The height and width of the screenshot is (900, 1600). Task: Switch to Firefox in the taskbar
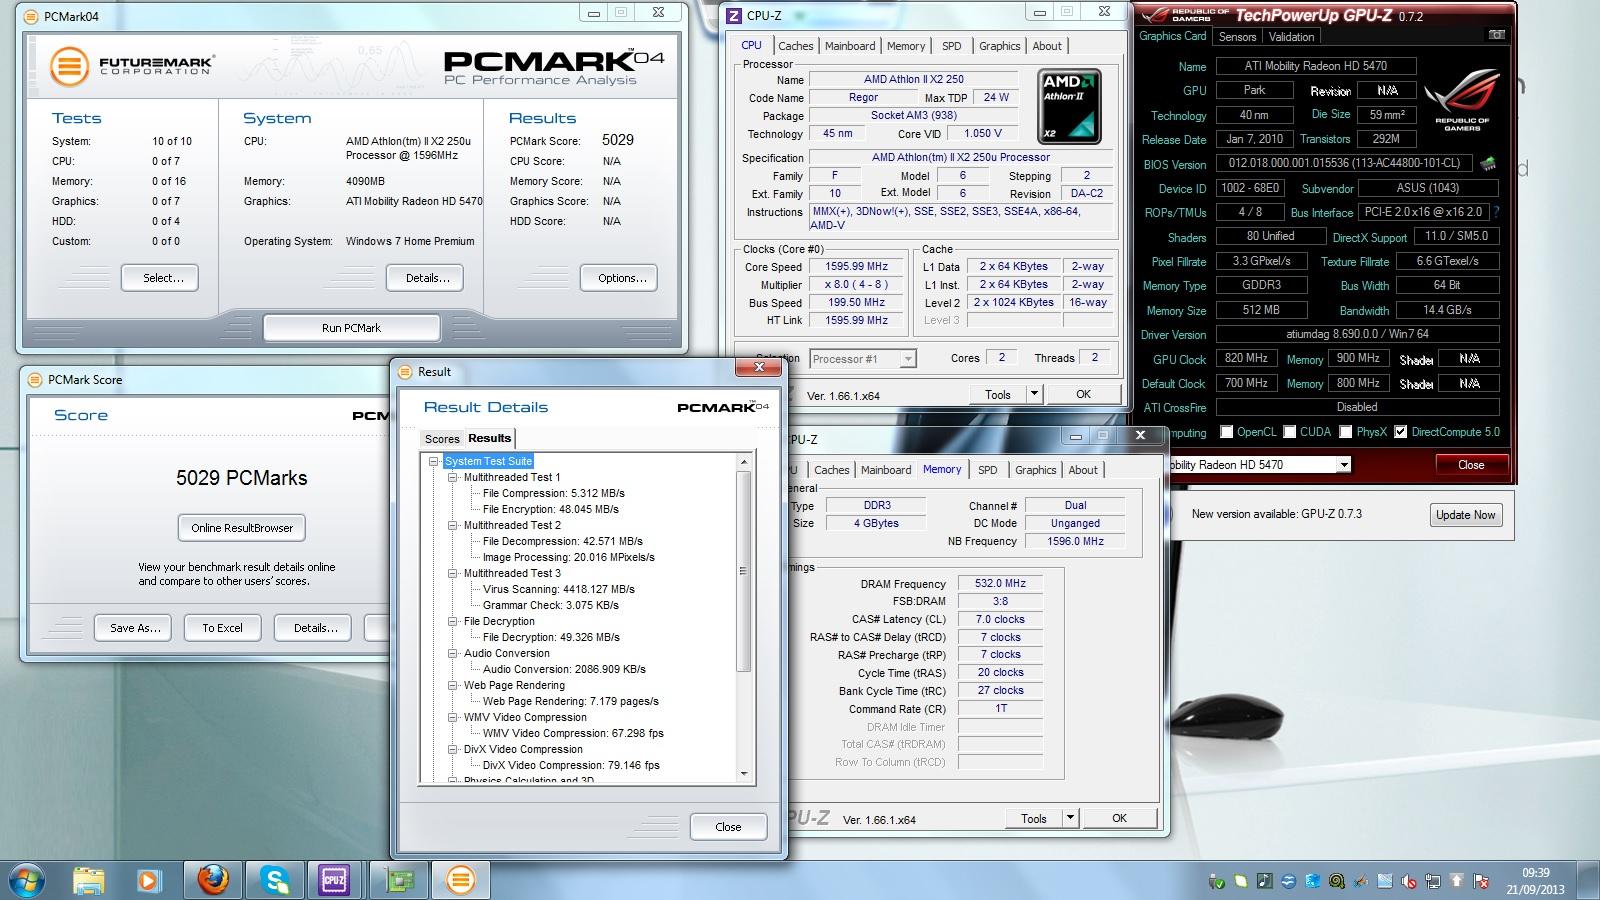[x=212, y=880]
